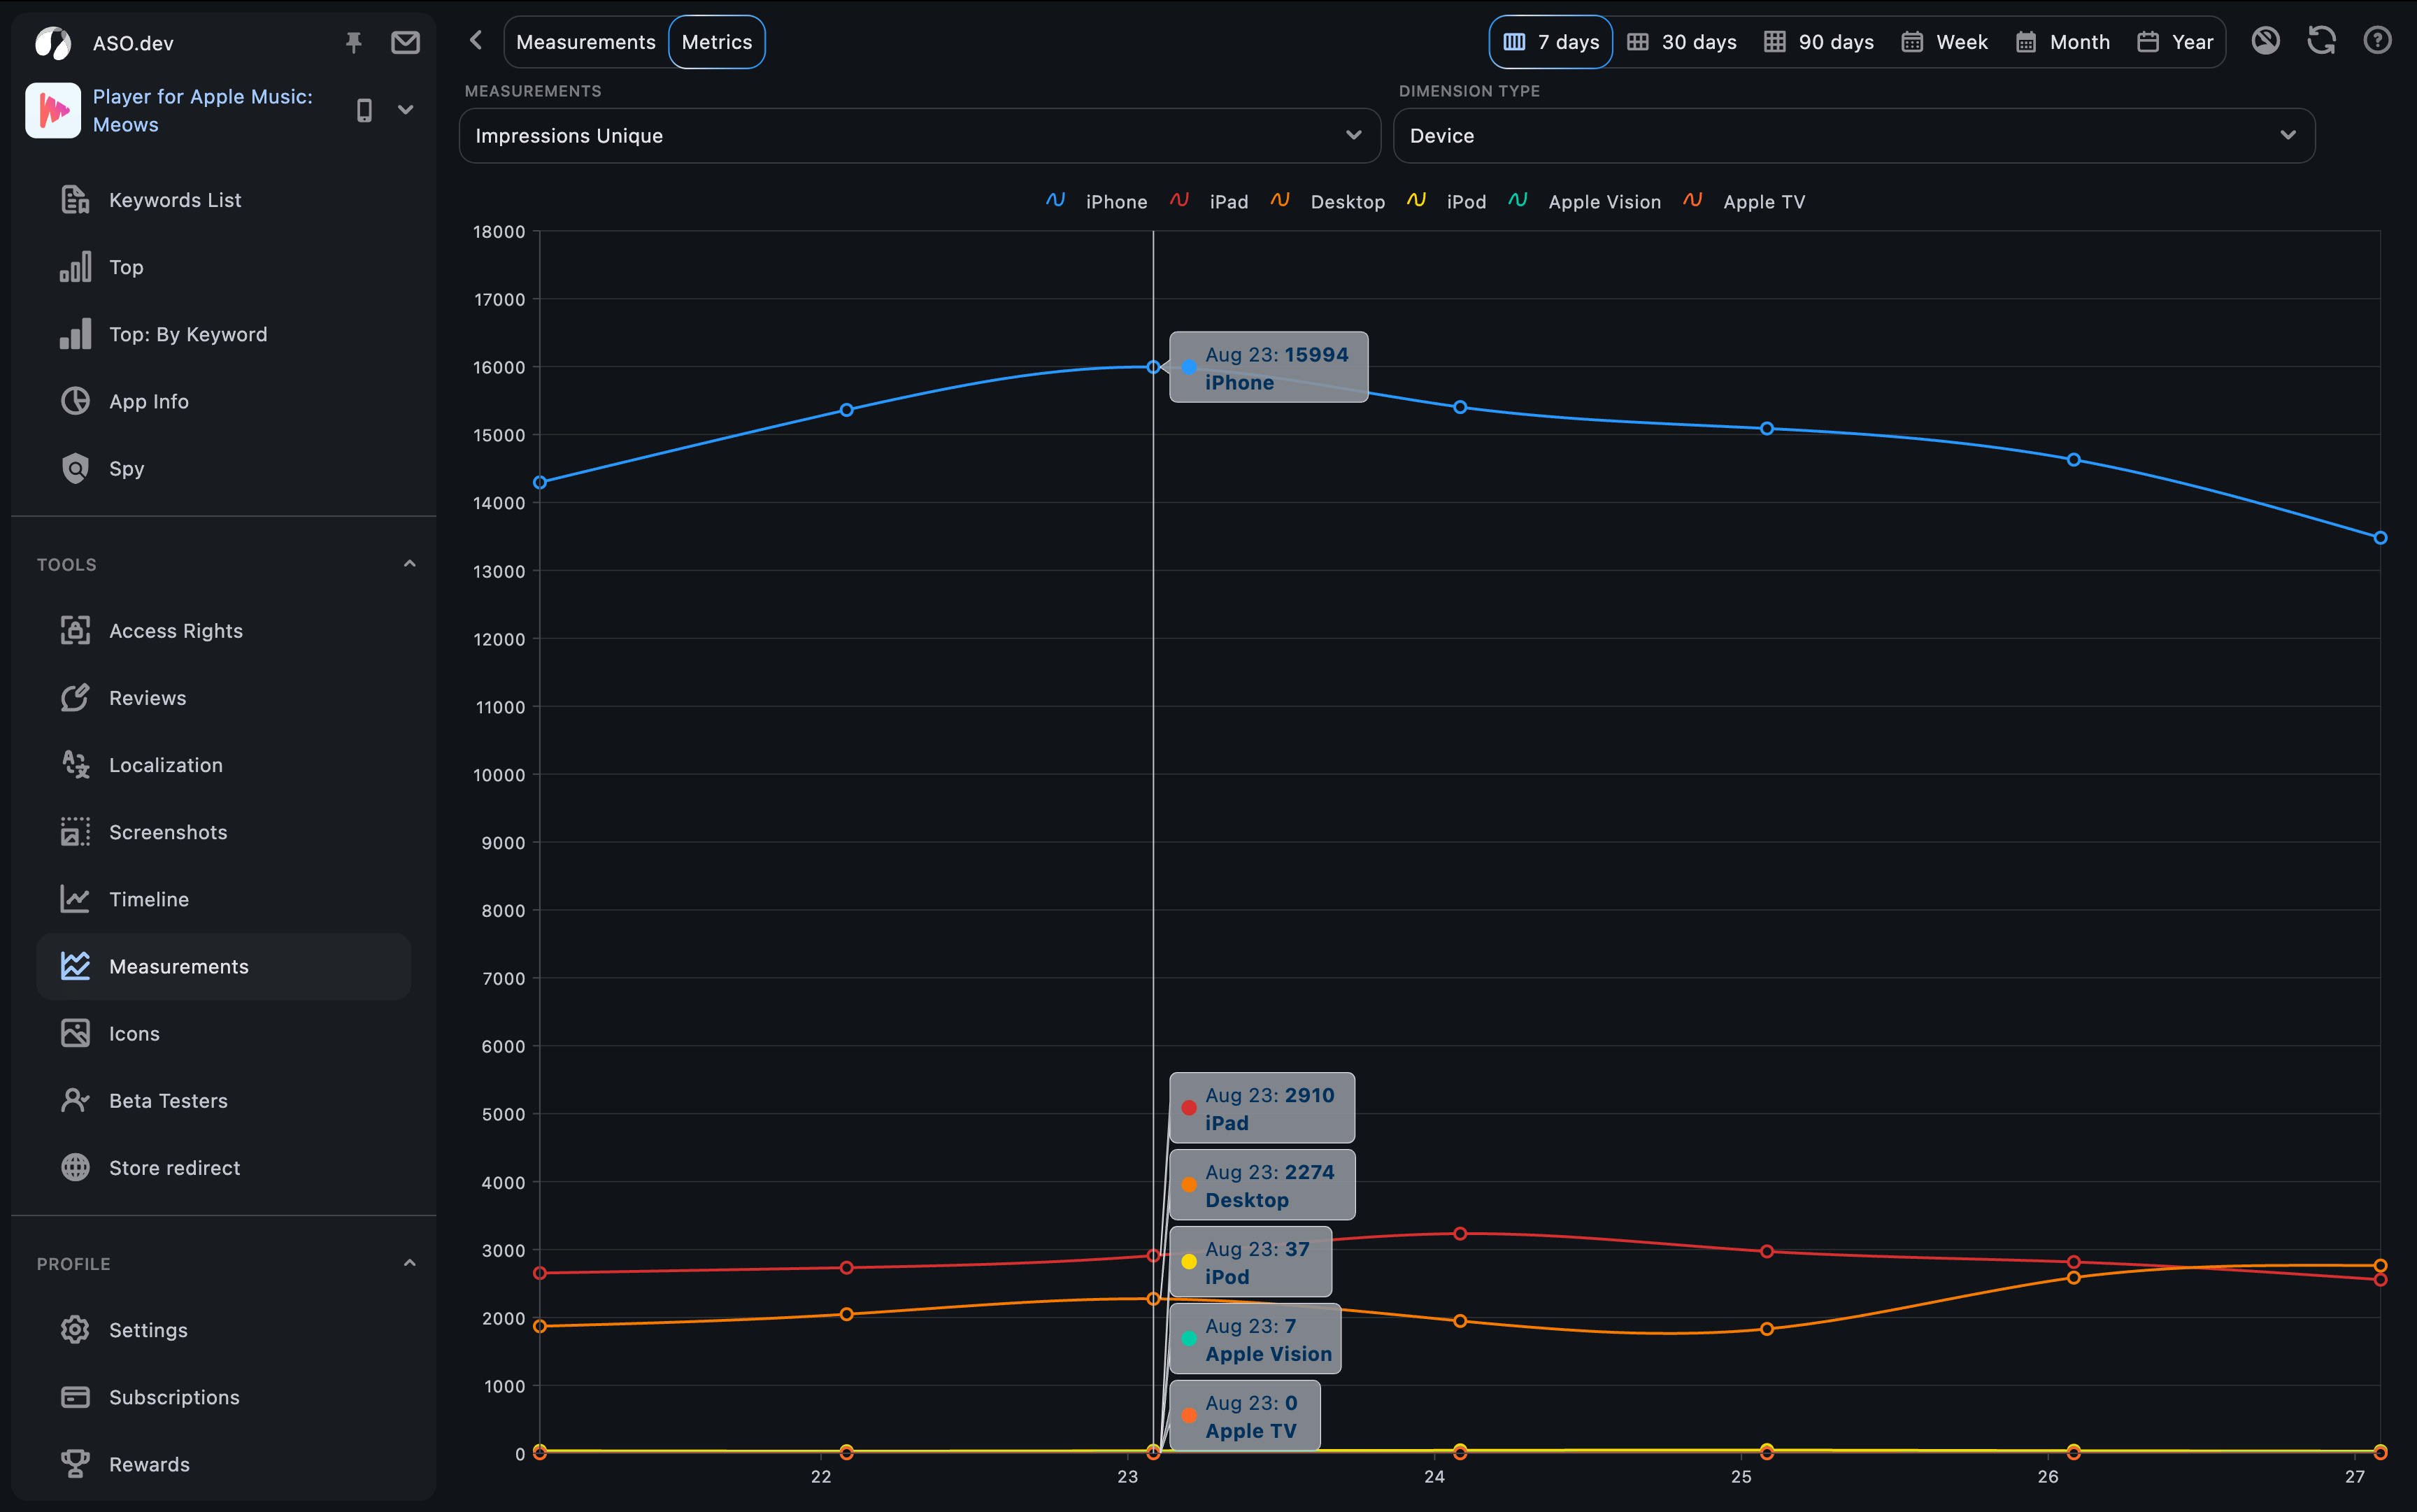Pin the sidebar with the pin icon

point(353,42)
